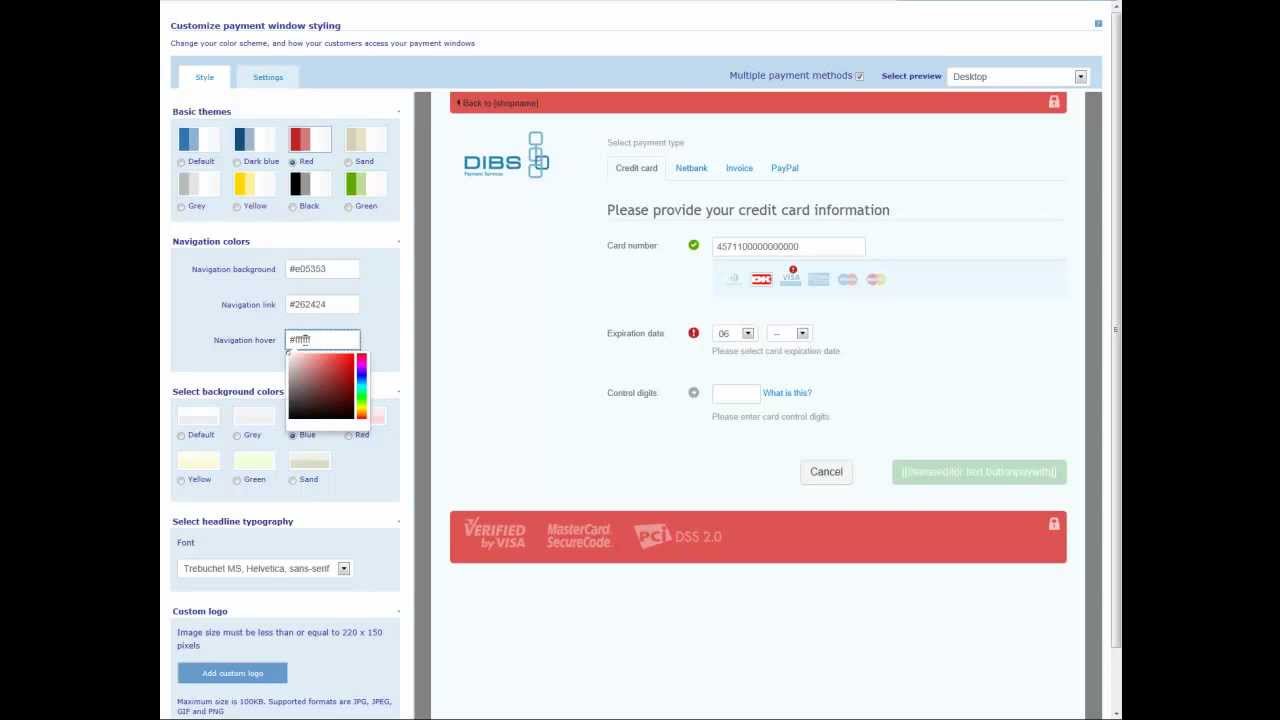
Task: Click the green checkmark beside Card number
Action: tap(693, 245)
